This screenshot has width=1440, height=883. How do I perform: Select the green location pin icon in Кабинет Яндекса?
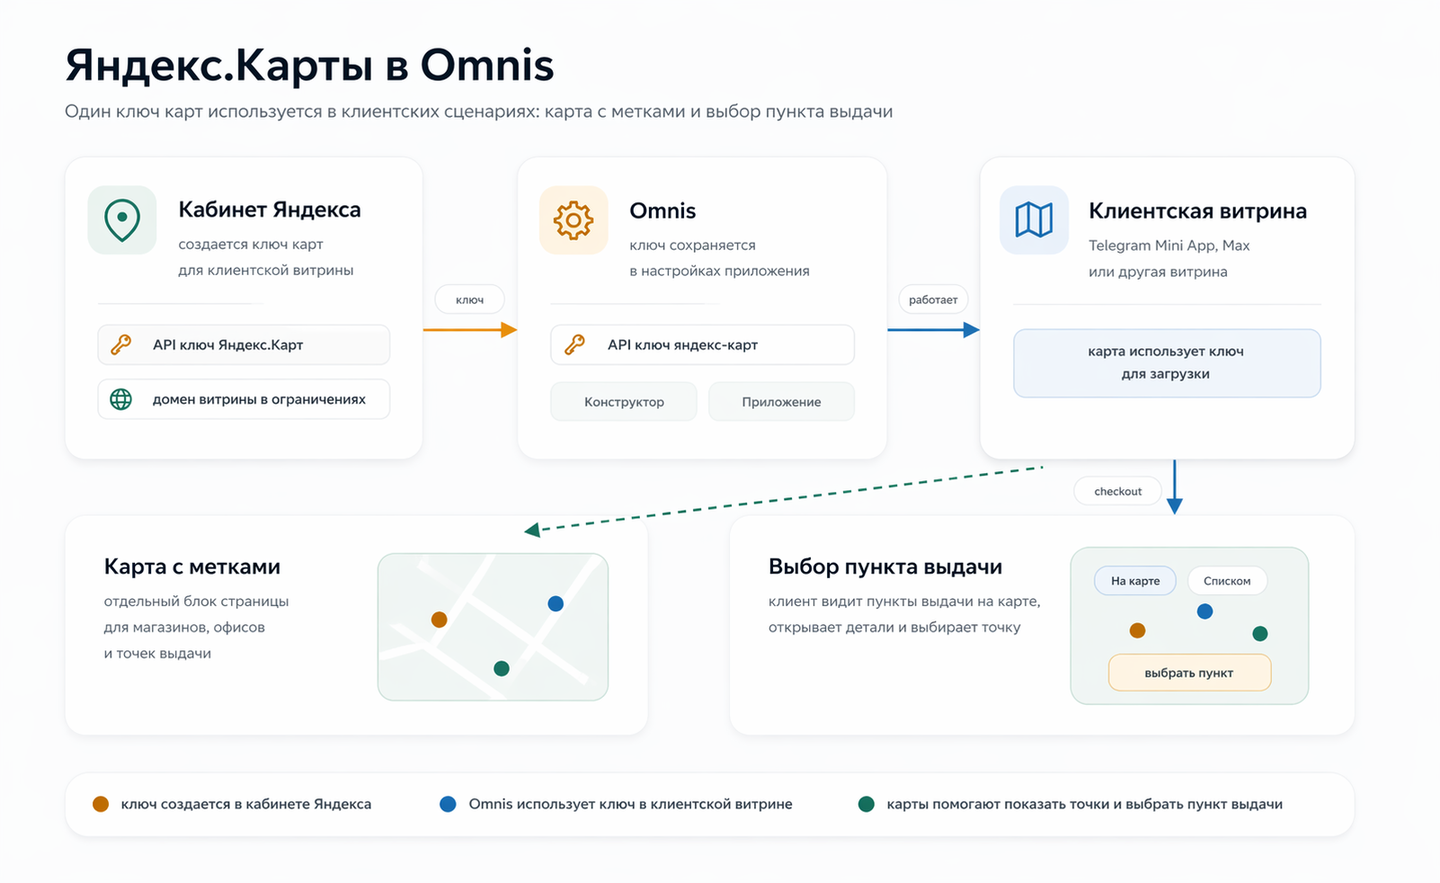coord(122,218)
